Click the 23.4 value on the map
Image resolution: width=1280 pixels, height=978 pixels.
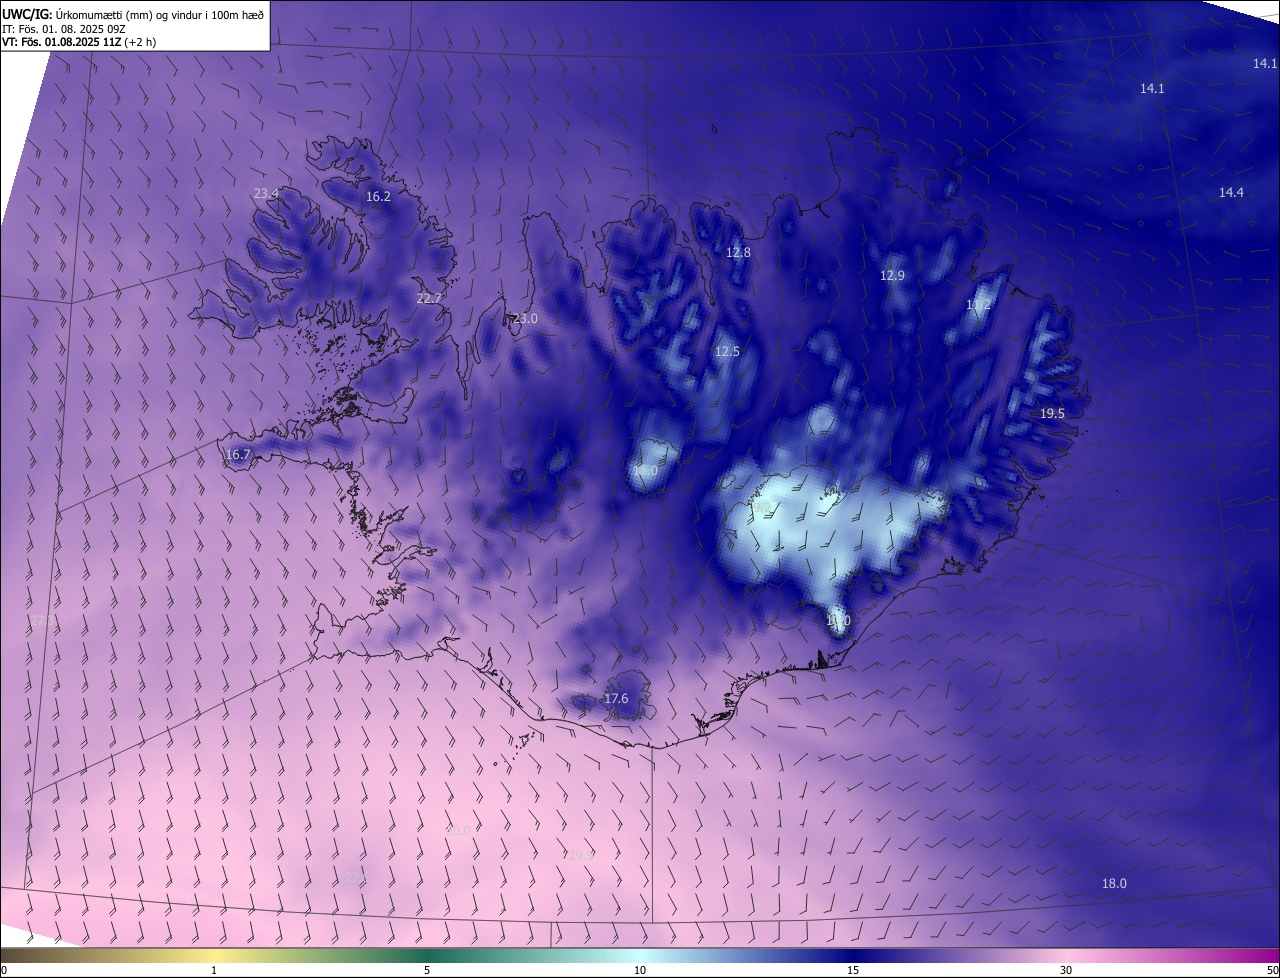(266, 193)
